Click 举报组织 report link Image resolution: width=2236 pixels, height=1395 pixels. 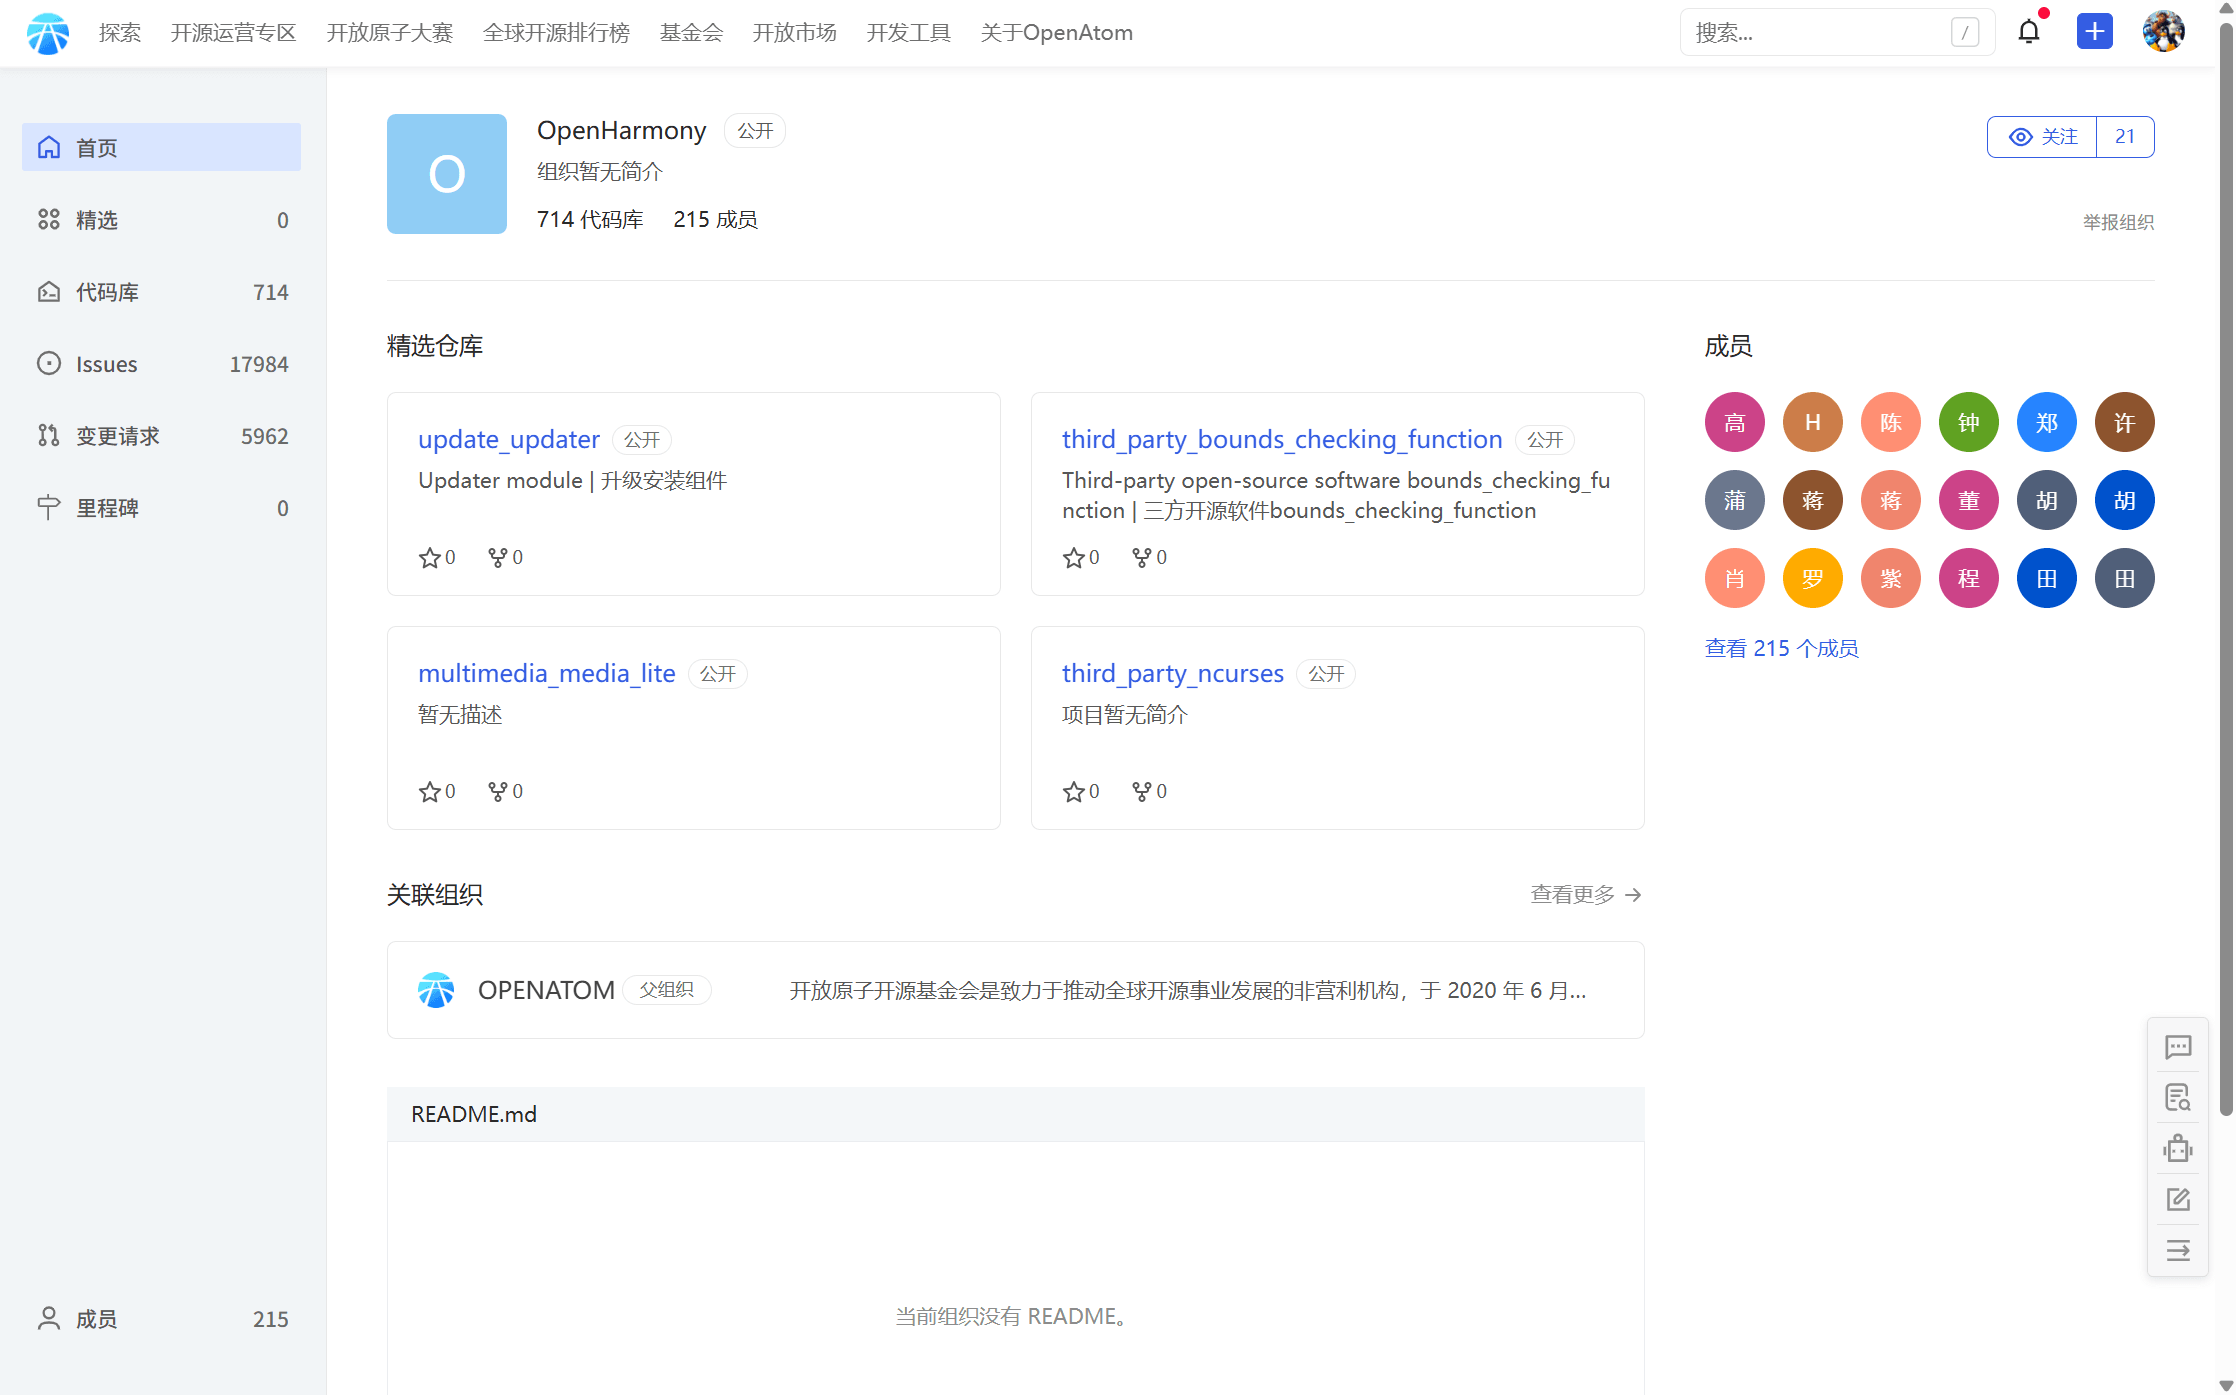pyautogui.click(x=2119, y=222)
